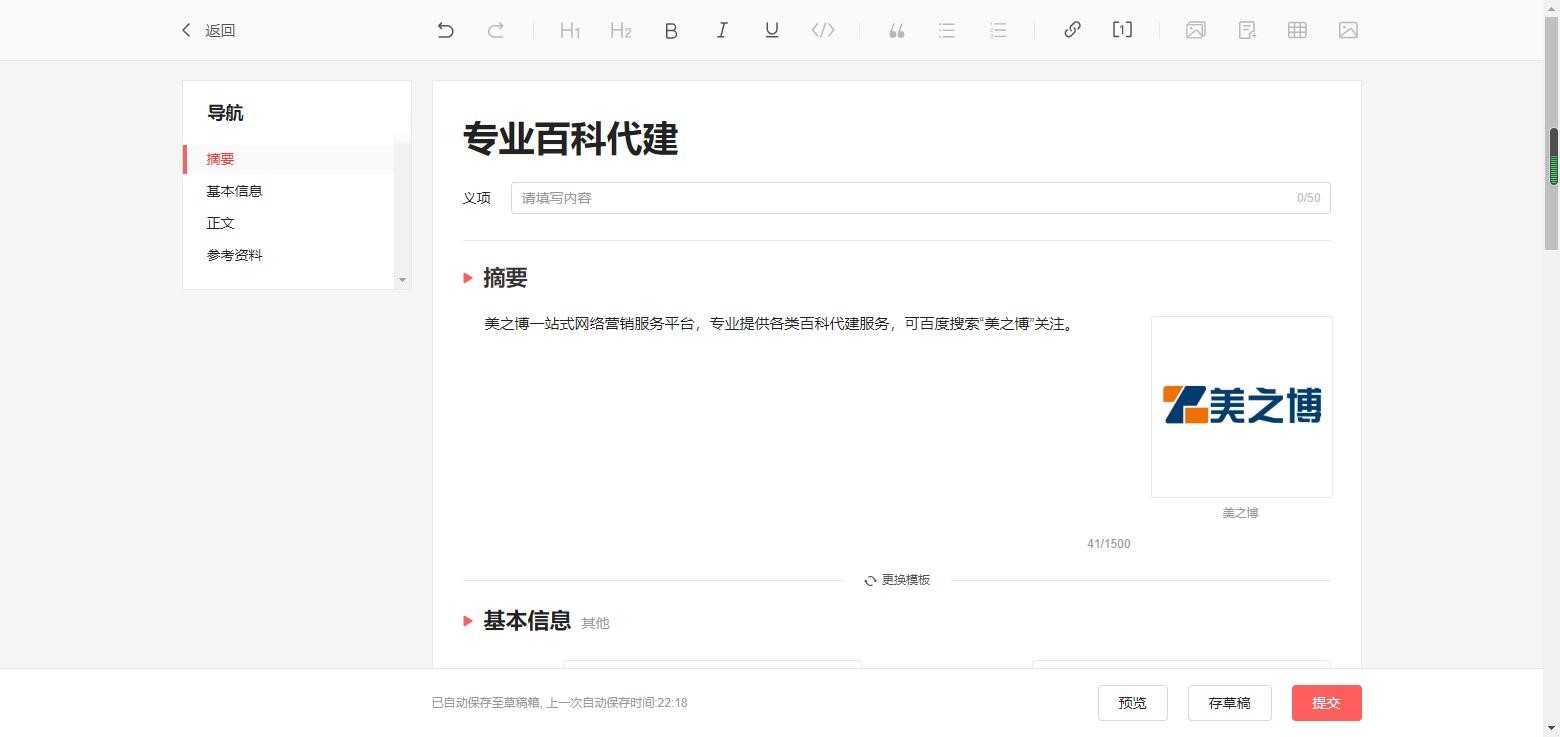Insert a picture from toolbar's last icon

coord(1348,30)
